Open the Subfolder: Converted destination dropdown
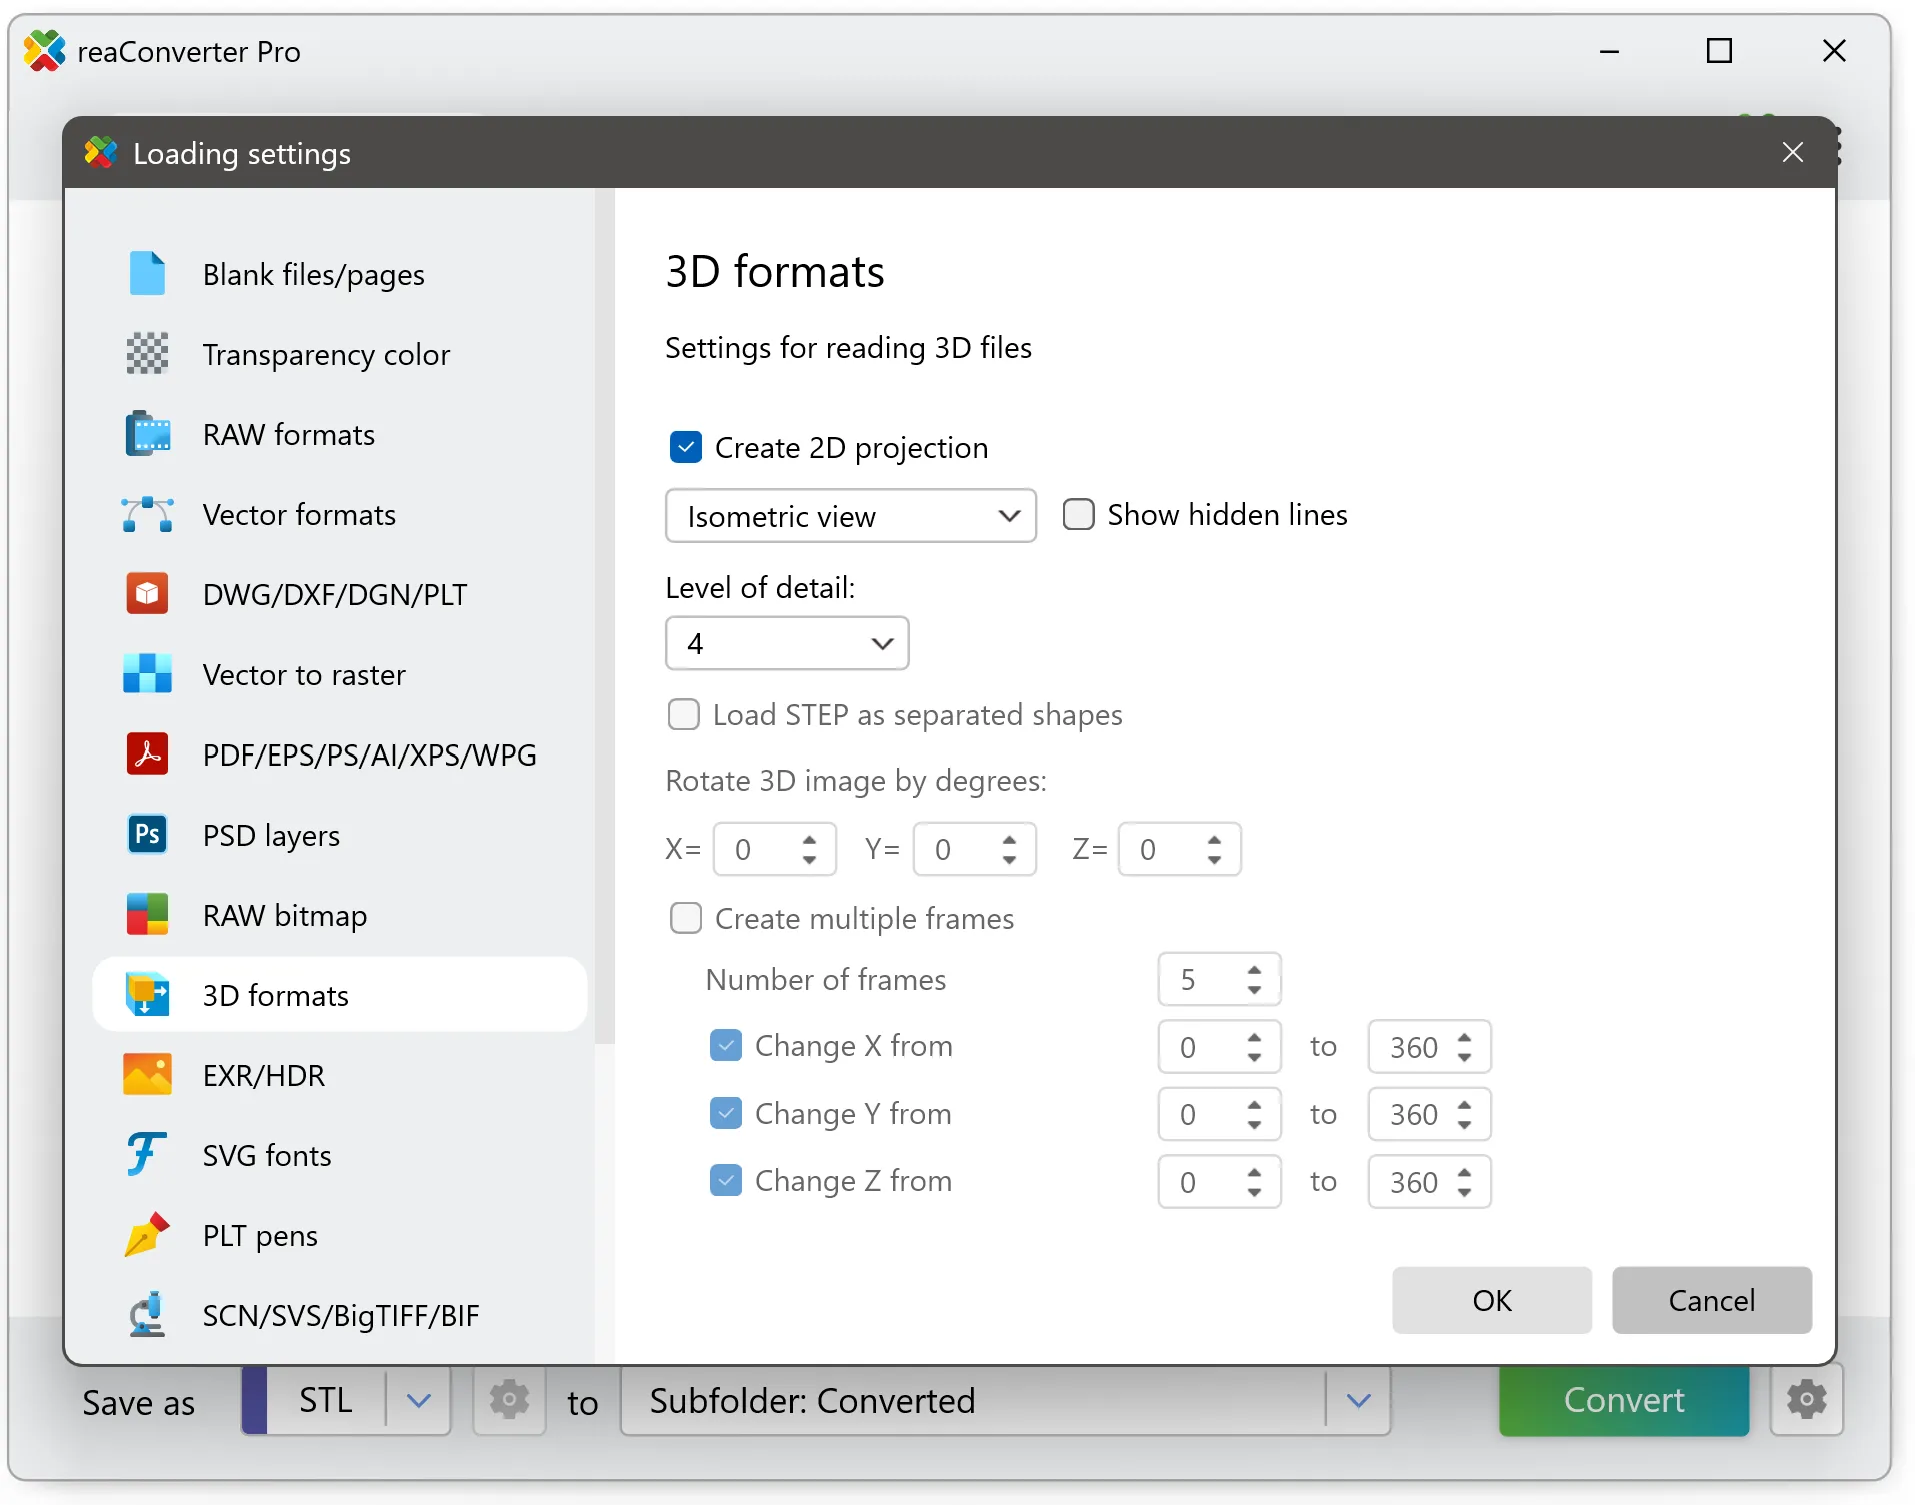The height and width of the screenshot is (1505, 1915). pyautogui.click(x=1357, y=1401)
